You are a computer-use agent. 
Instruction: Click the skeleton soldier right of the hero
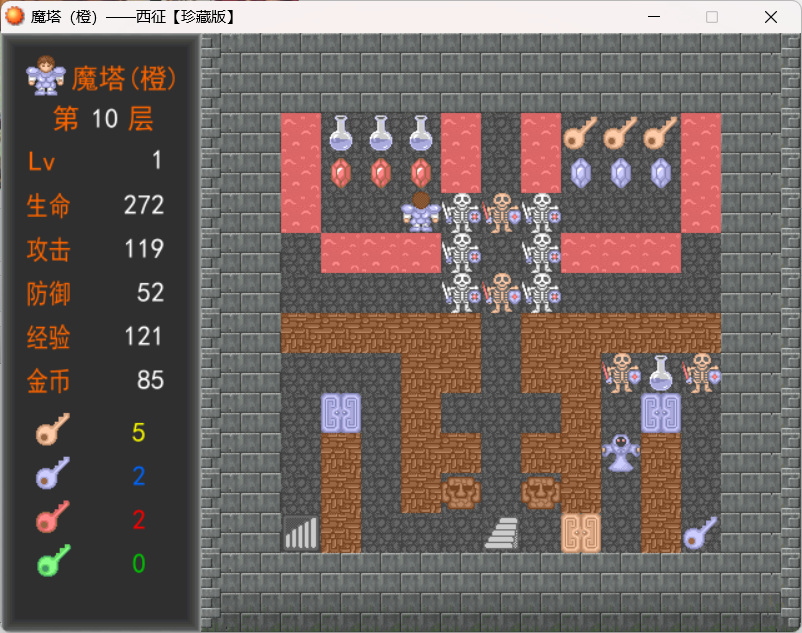click(461, 213)
